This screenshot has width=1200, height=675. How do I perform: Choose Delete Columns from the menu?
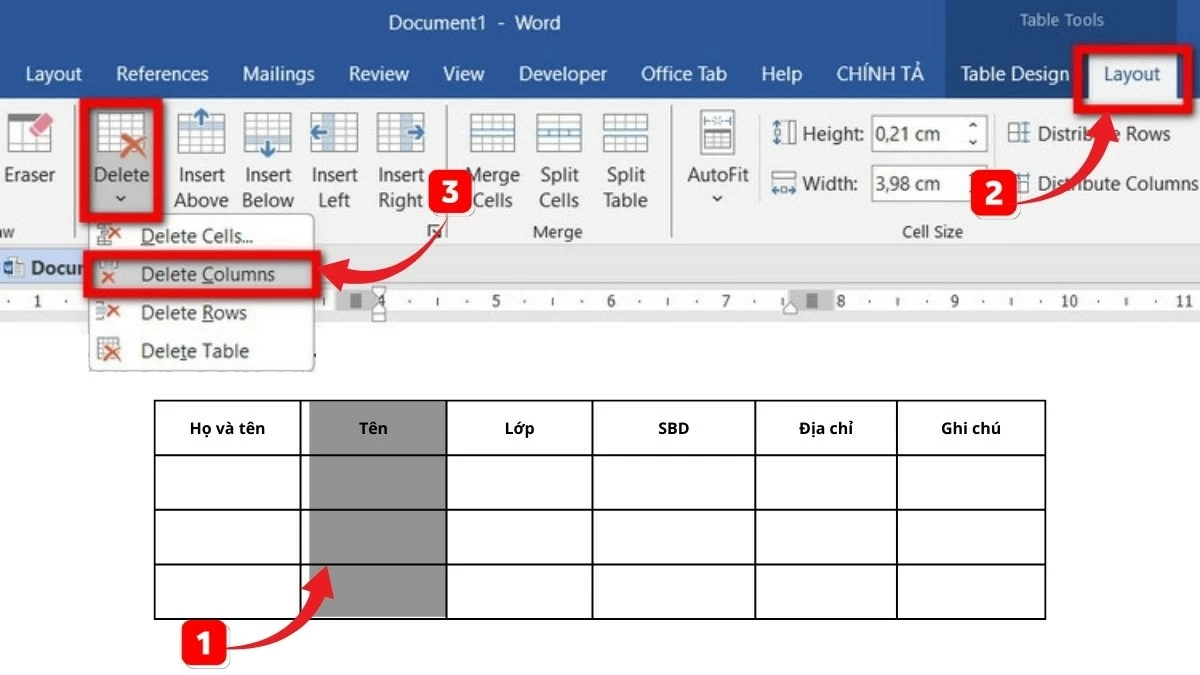pyautogui.click(x=207, y=274)
